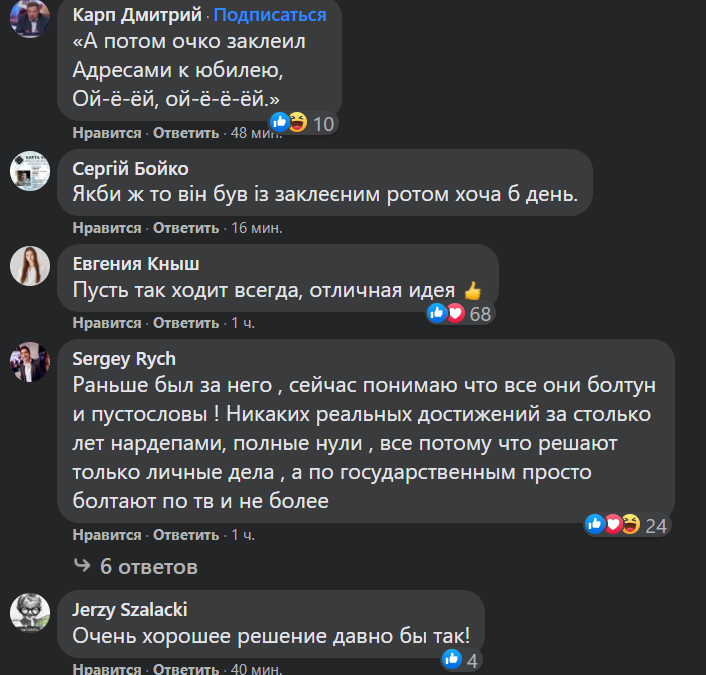Image resolution: width=706 pixels, height=675 pixels.
Task: Toggle Нравится on Sergey Rych's comment
Action: click(x=107, y=535)
